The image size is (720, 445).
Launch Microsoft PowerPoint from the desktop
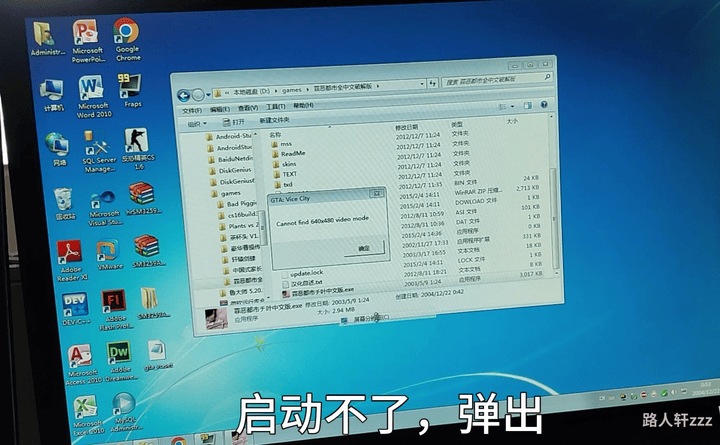click(87, 40)
